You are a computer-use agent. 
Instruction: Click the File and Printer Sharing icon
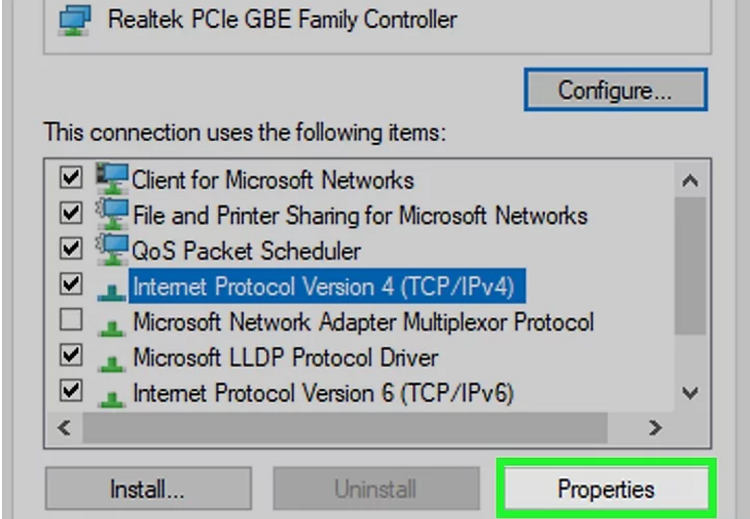112,214
